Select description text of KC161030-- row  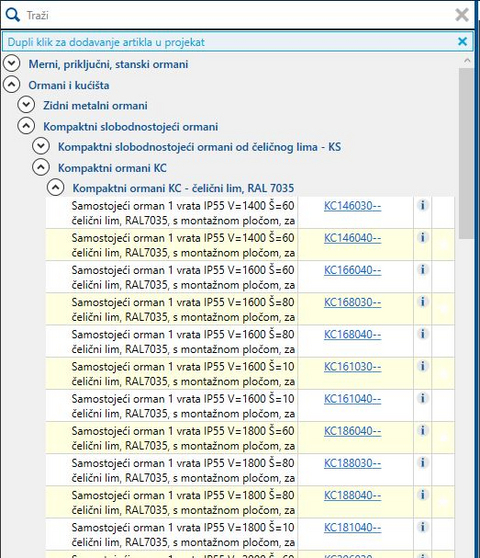[183, 374]
